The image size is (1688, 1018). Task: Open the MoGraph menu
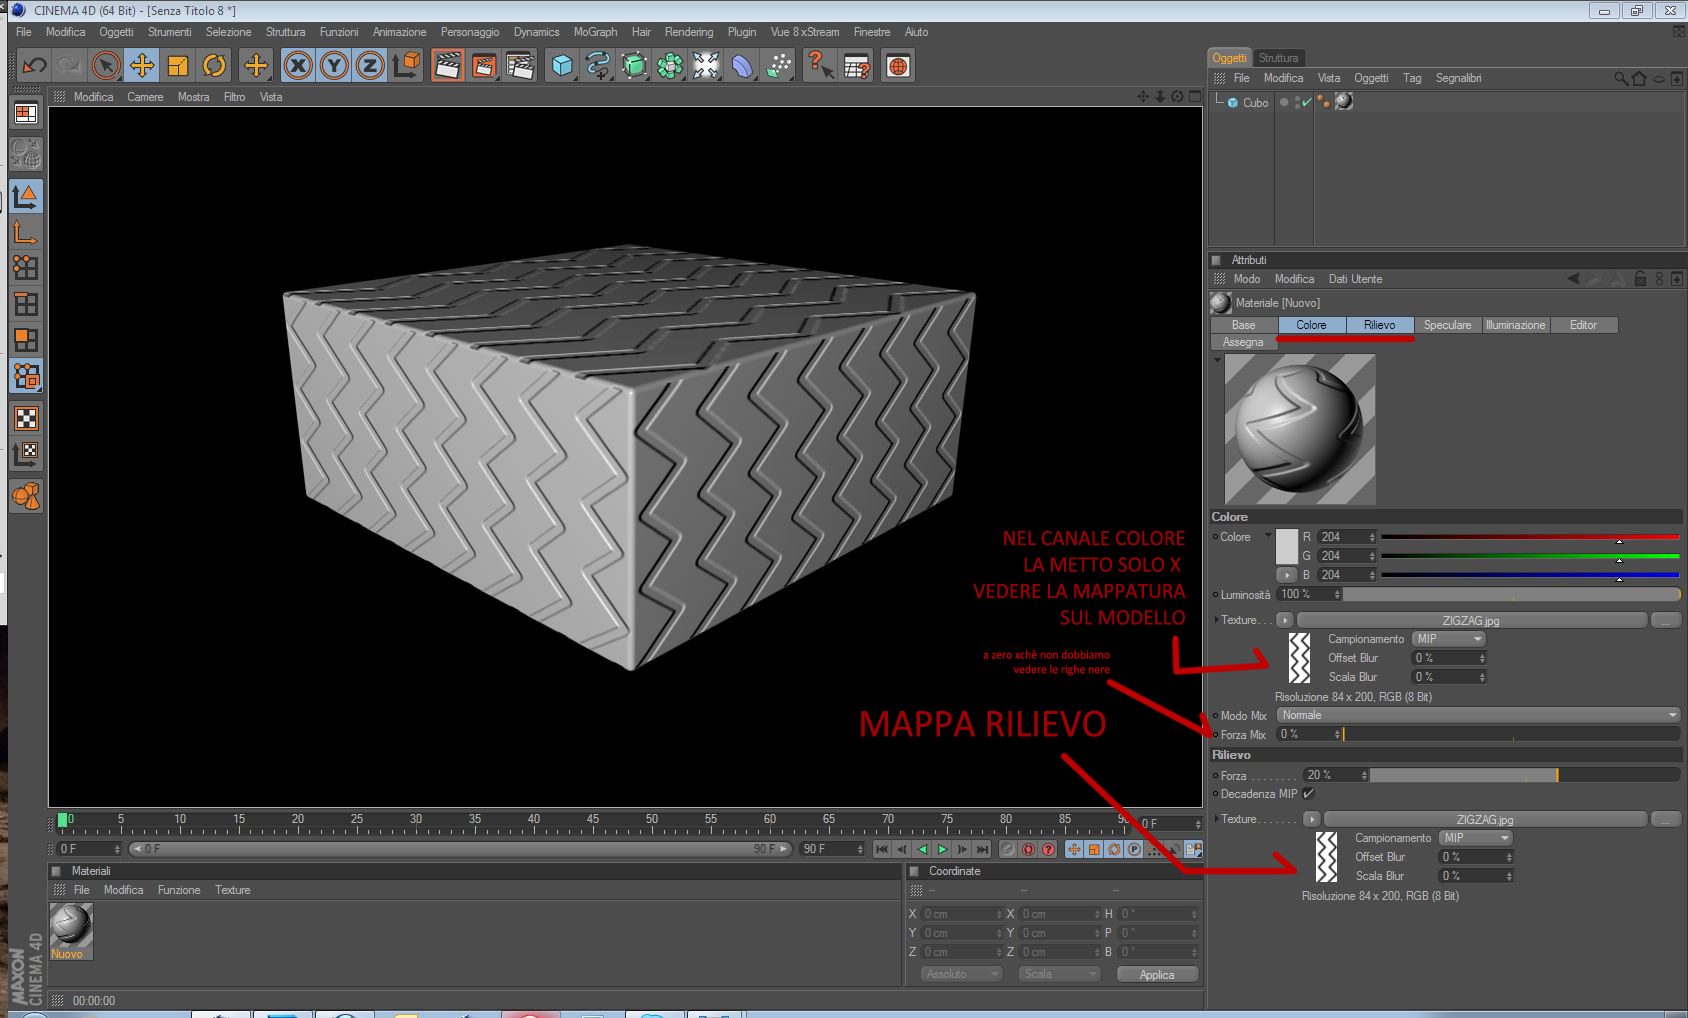click(x=595, y=32)
